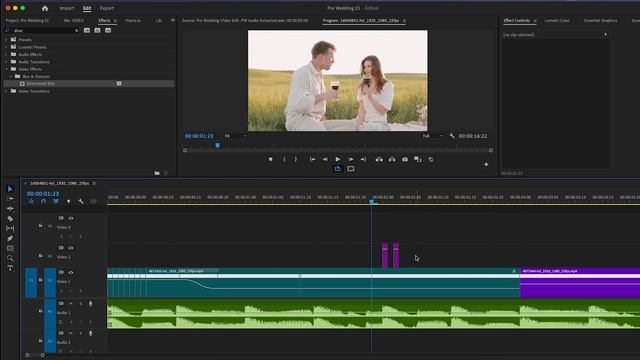This screenshot has height=360, width=640.
Task: Toggle full screen monitor icon
Action: [x=351, y=169]
